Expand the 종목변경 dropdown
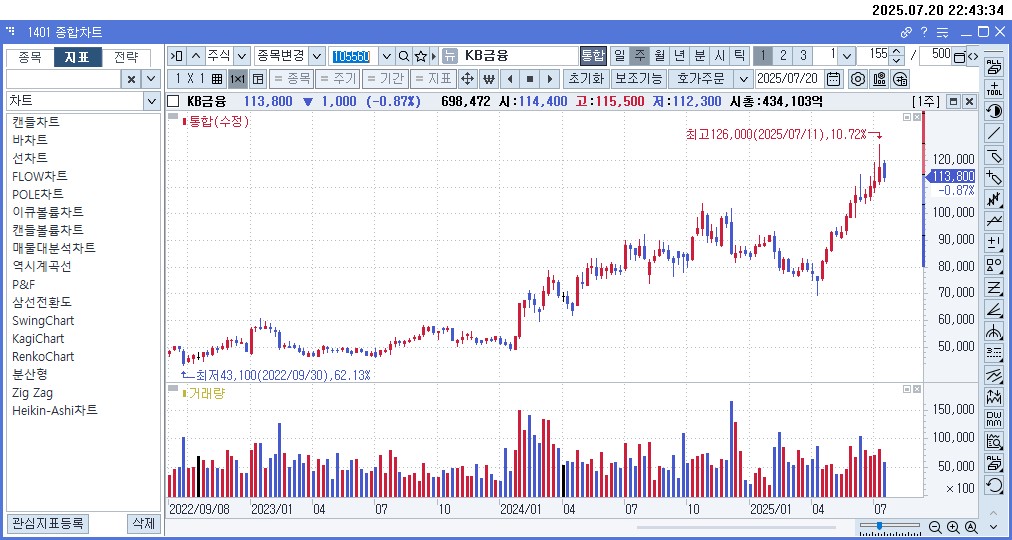 (317, 55)
